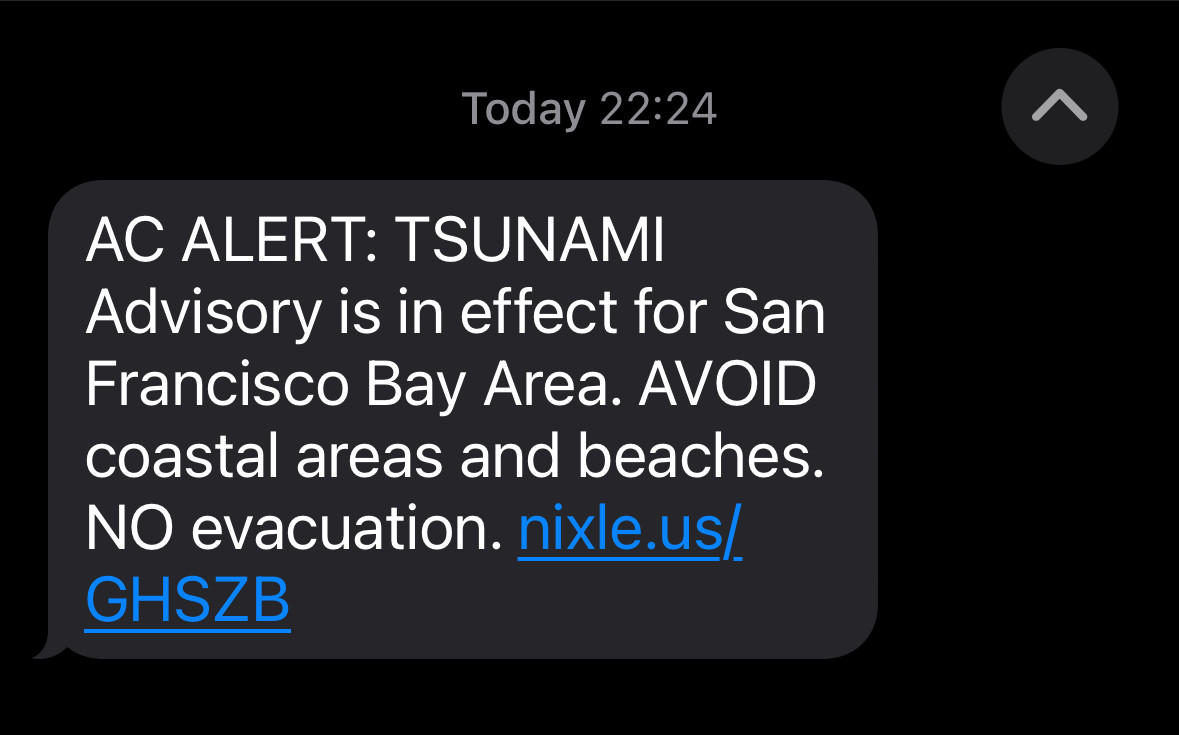Click the word Today in the timestamp
This screenshot has height=735, width=1179.
pos(523,108)
